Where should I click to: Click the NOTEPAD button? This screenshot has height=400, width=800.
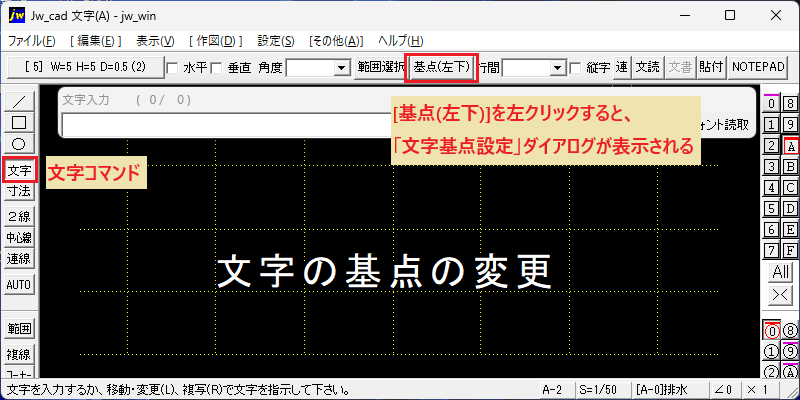[x=758, y=67]
